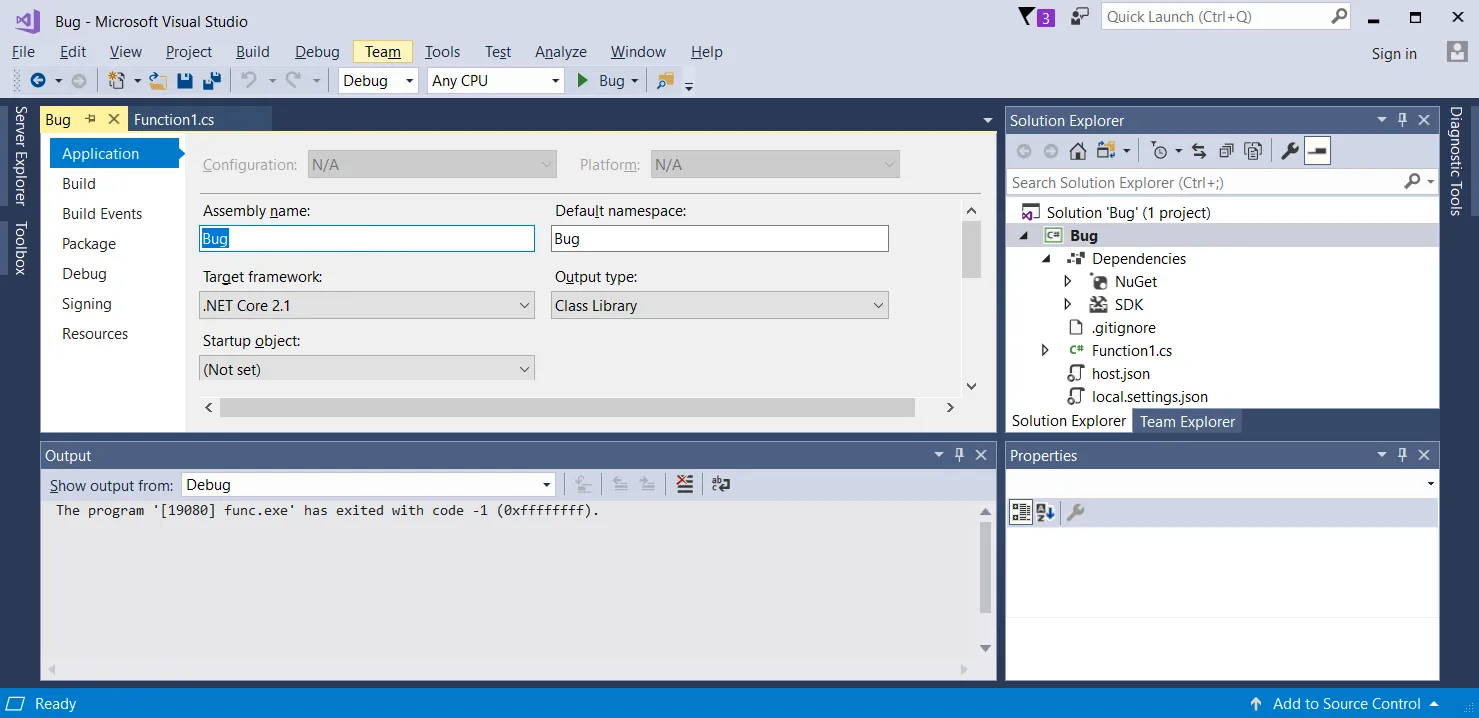The width and height of the screenshot is (1479, 718).
Task: Open the Diagnostic Tools side tab
Action: (1456, 161)
